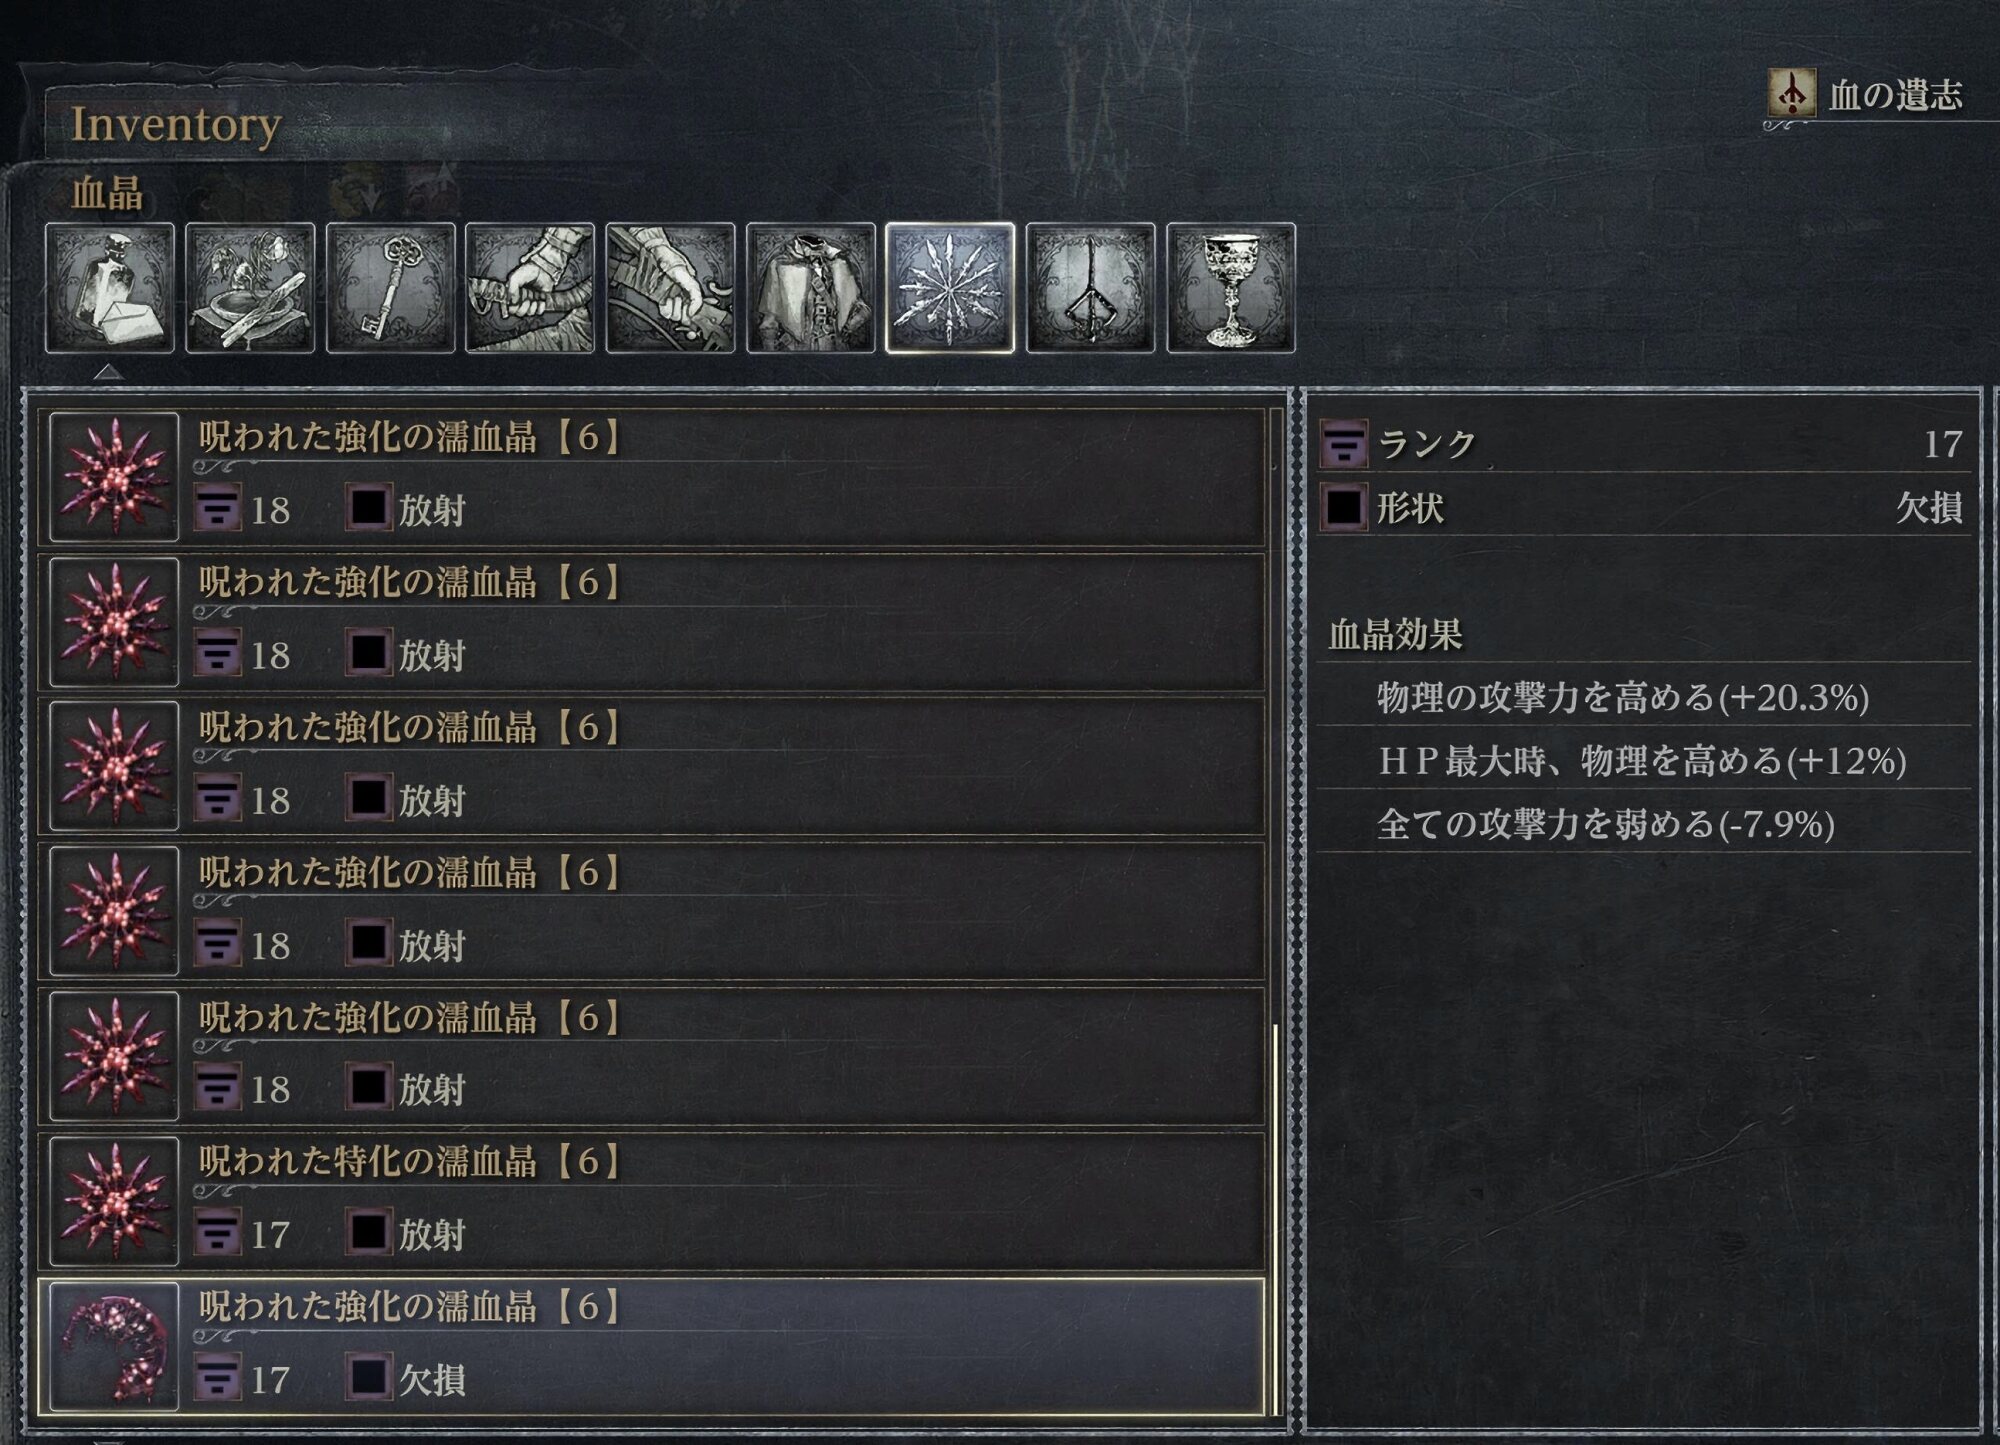Open the chalice category icon

pos(1231,288)
